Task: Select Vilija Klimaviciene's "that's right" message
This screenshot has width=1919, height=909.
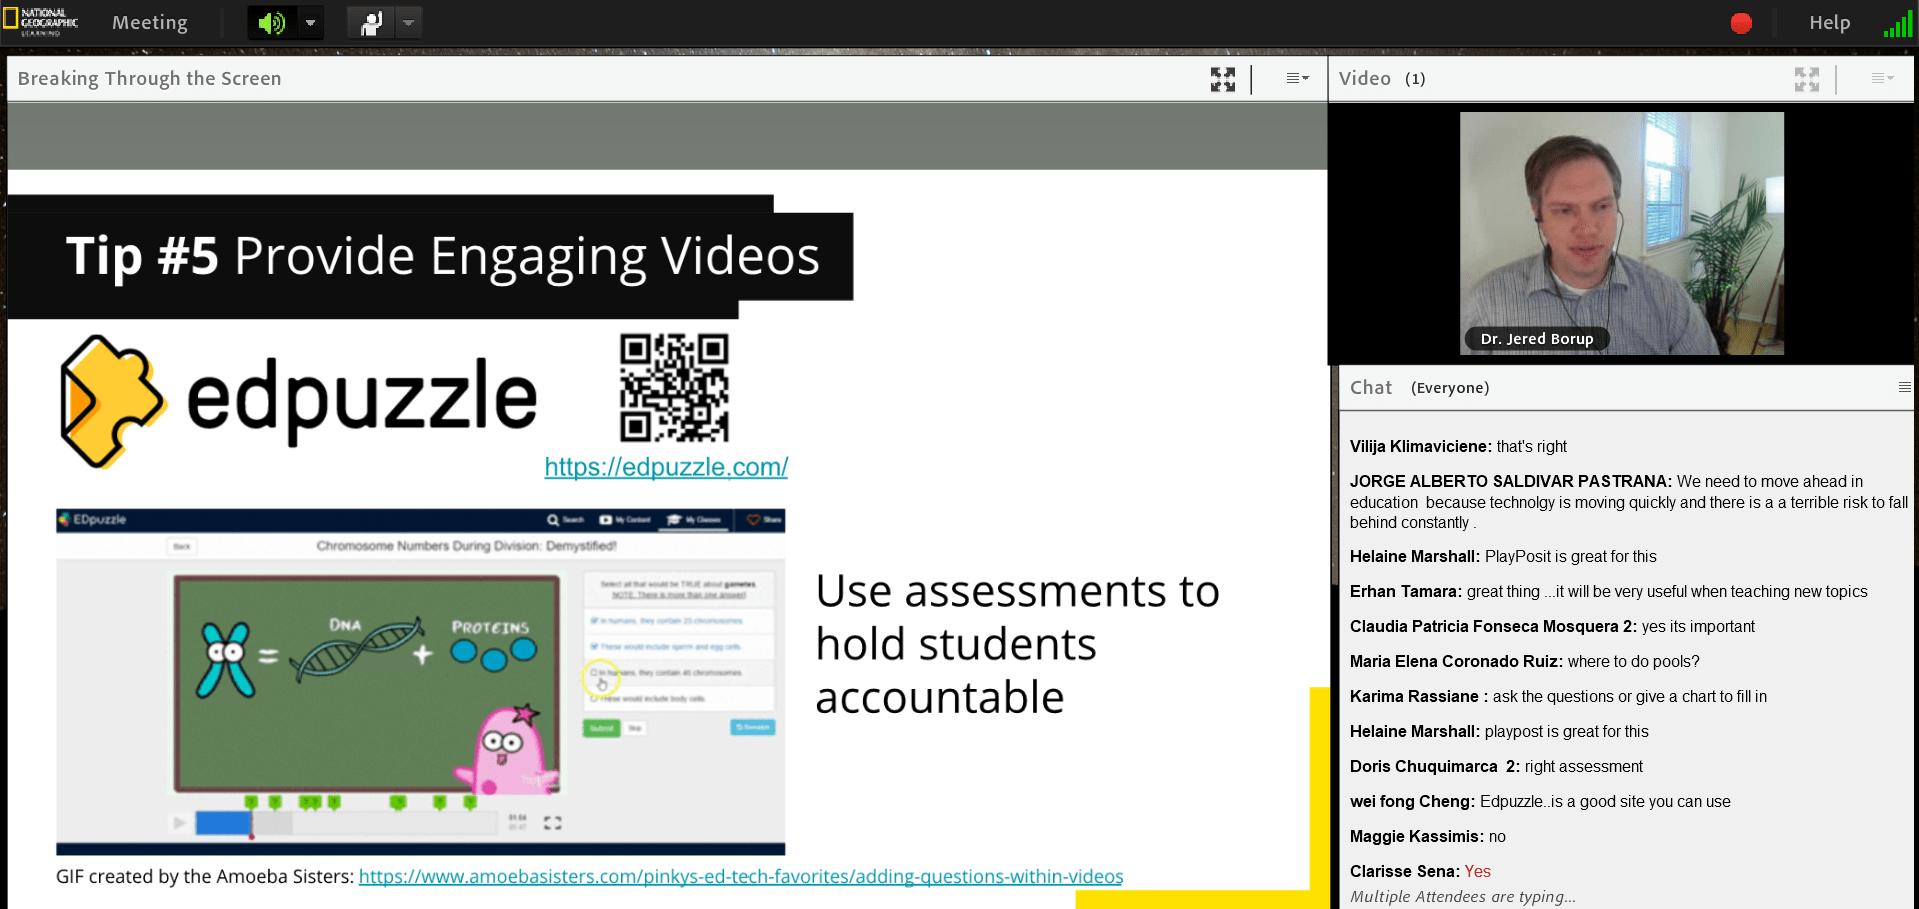Action: (x=1458, y=446)
